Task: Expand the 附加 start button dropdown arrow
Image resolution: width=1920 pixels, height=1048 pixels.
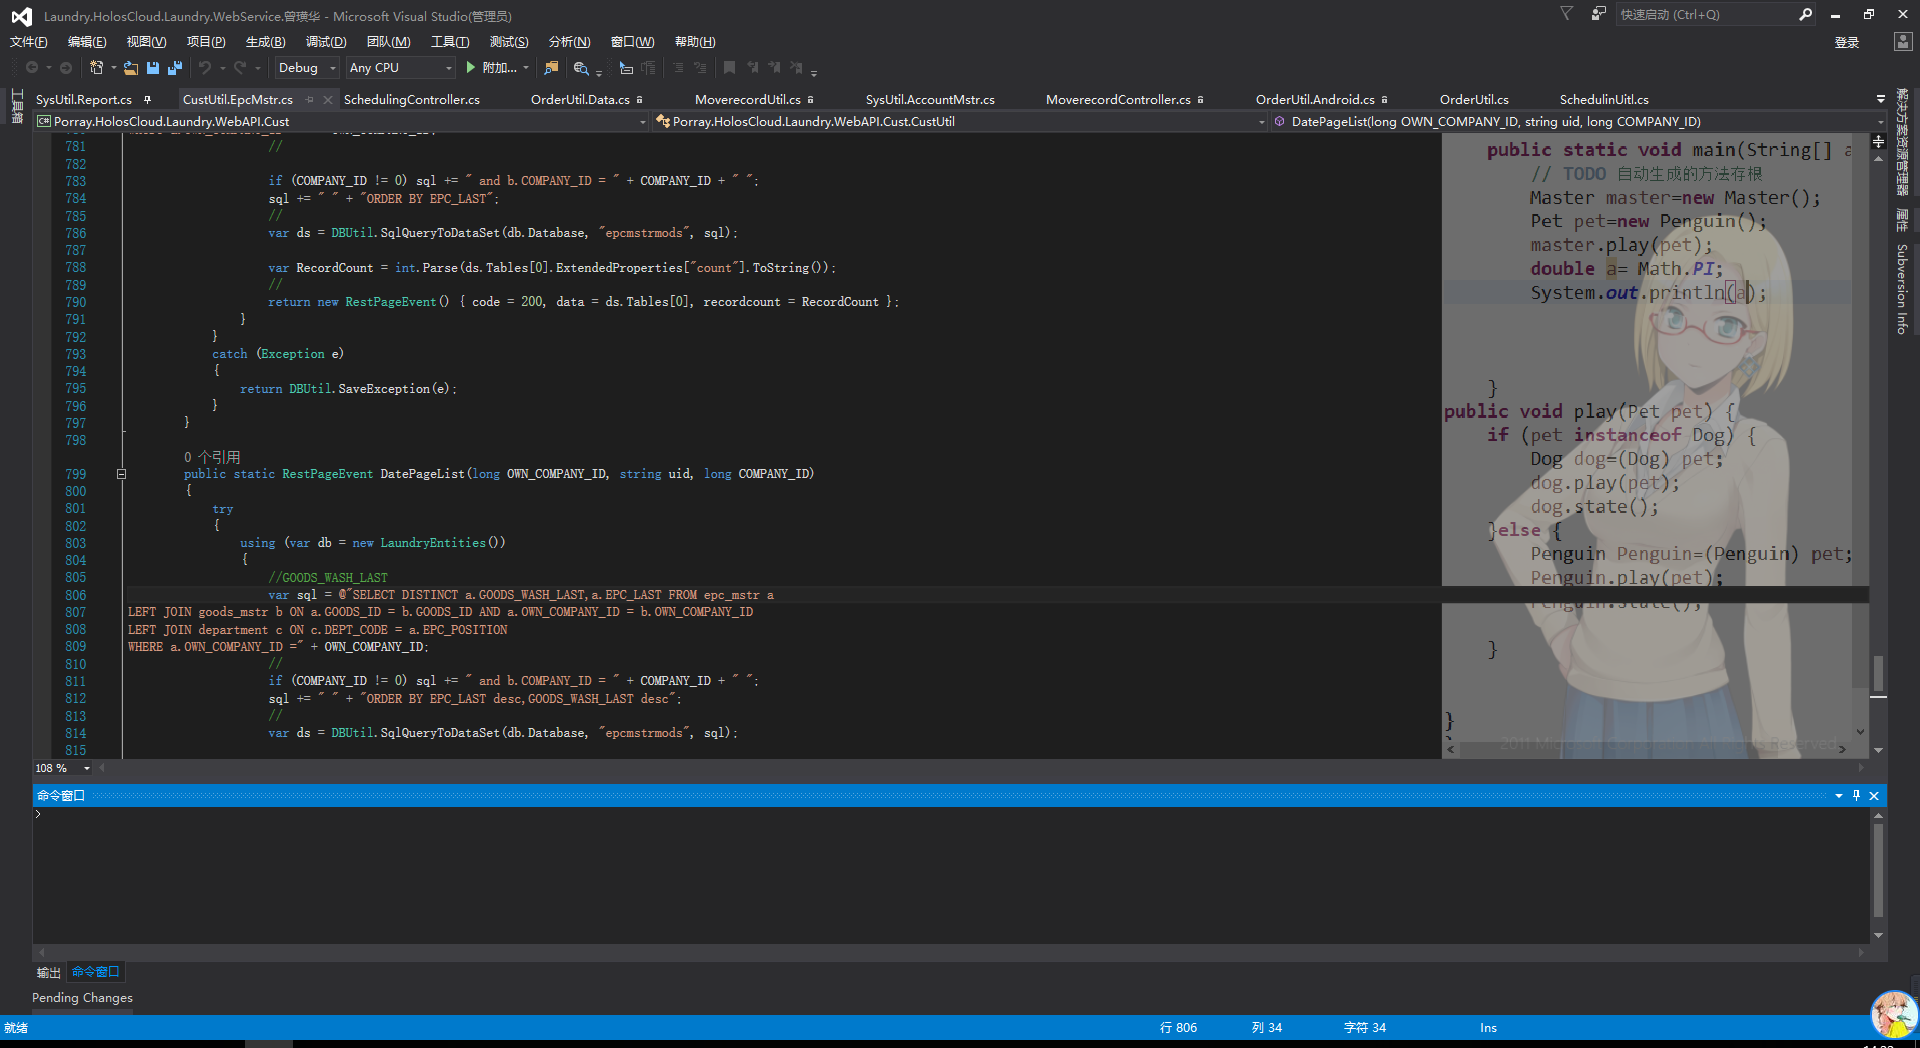Action: (x=526, y=68)
